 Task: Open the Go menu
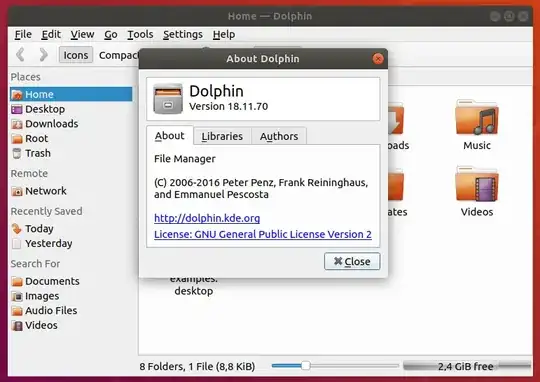point(111,34)
